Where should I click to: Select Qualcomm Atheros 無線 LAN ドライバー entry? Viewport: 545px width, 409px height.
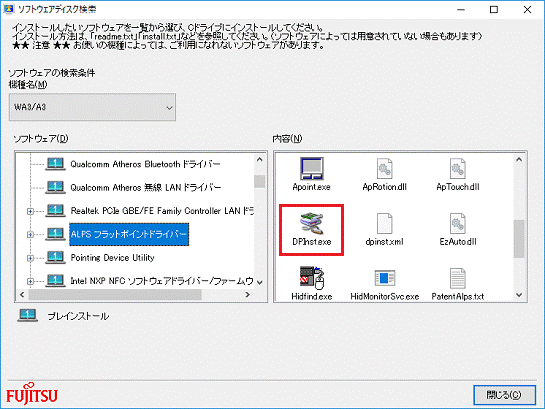tap(146, 188)
